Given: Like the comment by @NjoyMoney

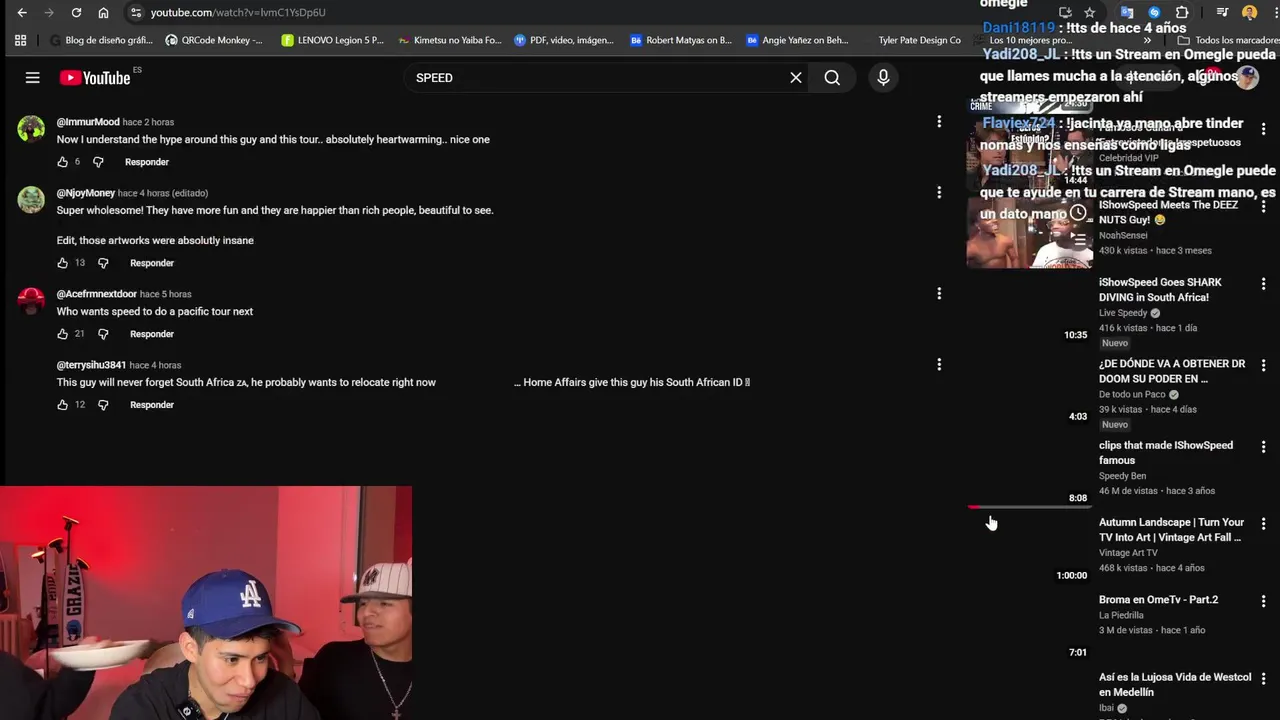Looking at the screenshot, I should [x=62, y=263].
